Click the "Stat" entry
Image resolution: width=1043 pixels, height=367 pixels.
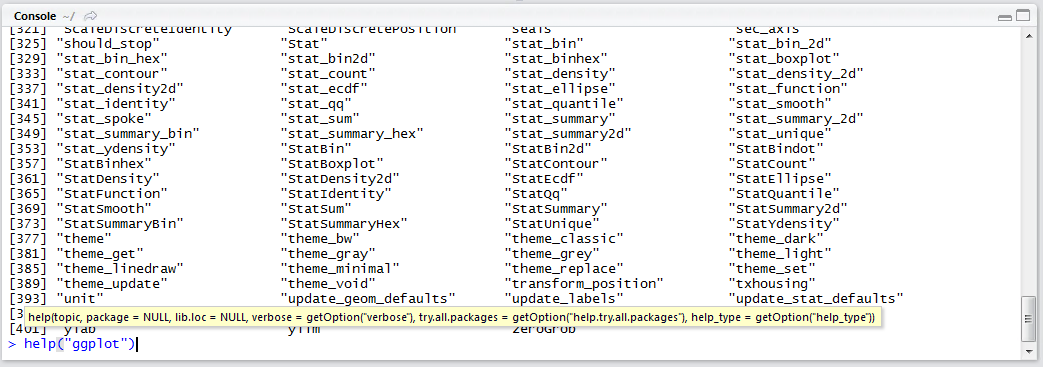(304, 44)
